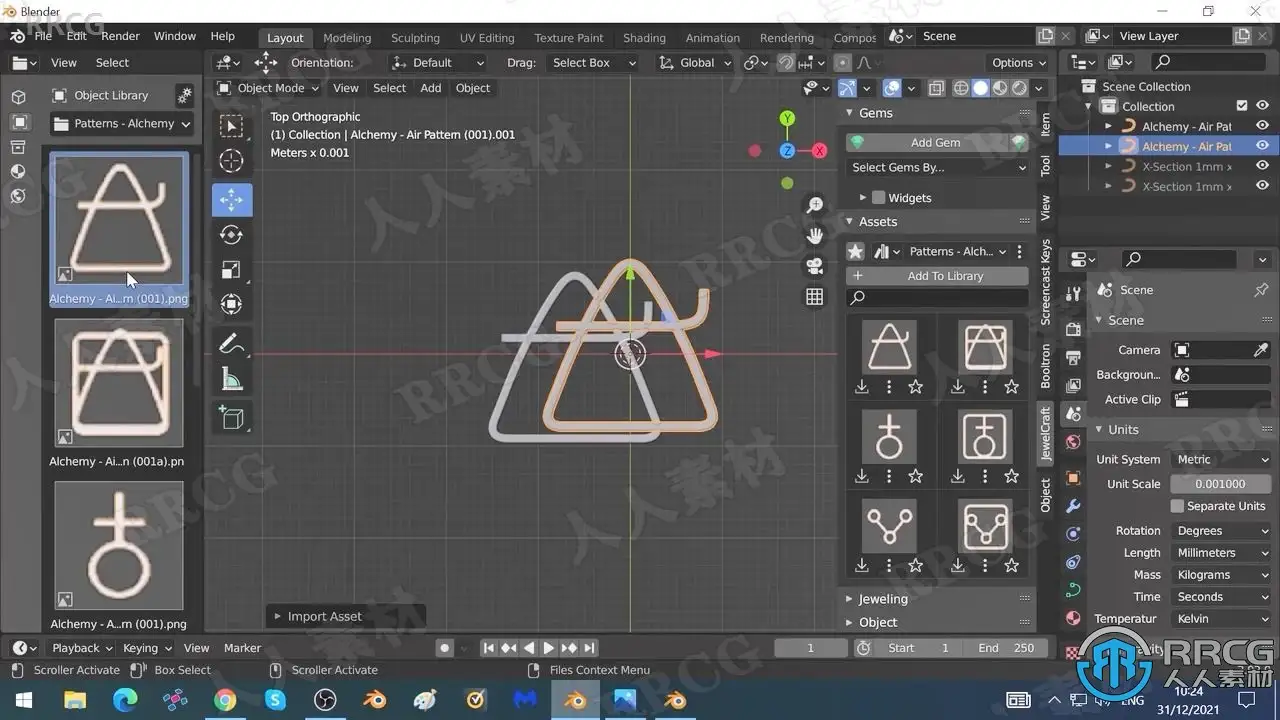Toggle visibility of second X-Section 1mm
Viewport: 1280px width, 720px height.
click(1262, 186)
